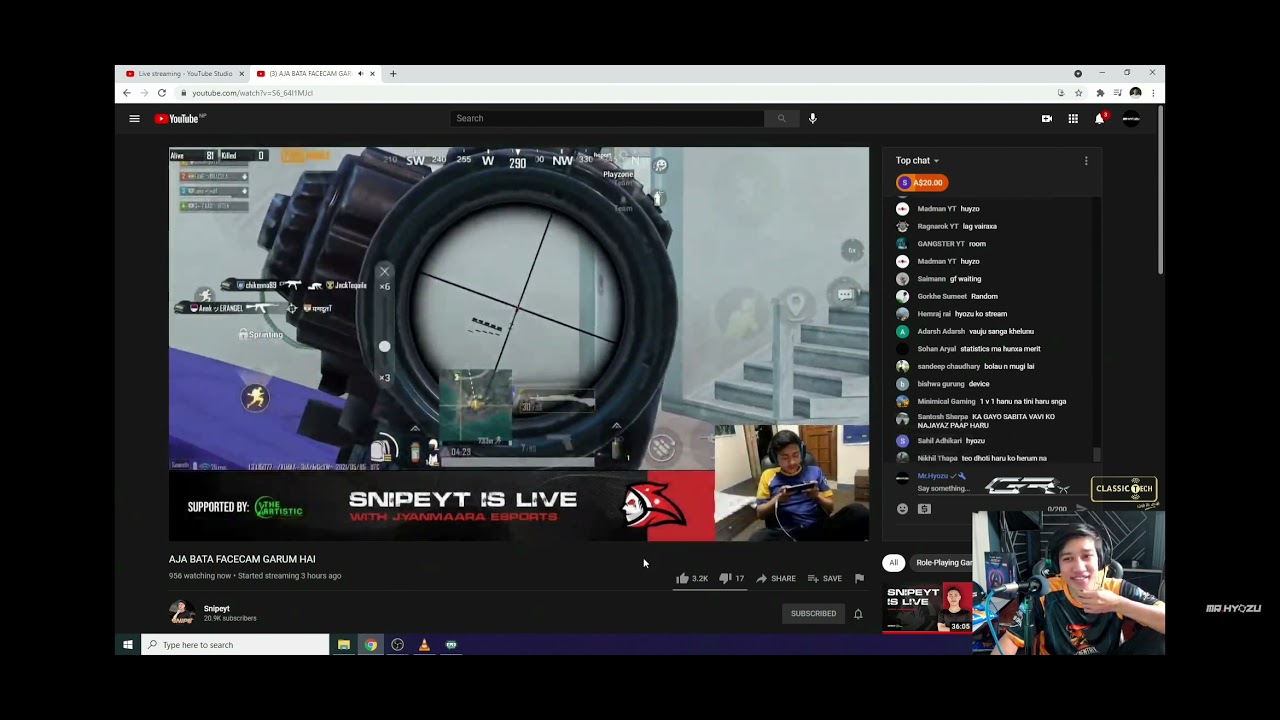Open the Windows Start menu
Image resolution: width=1280 pixels, height=720 pixels.
[128, 645]
